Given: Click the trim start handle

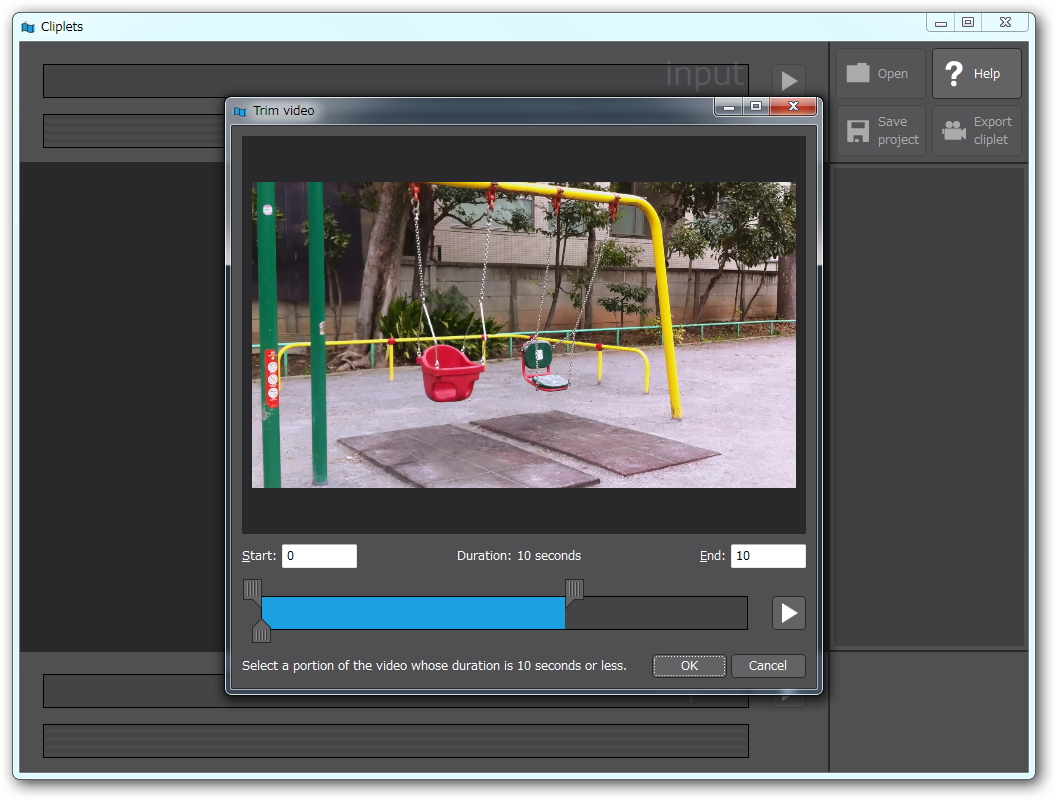Looking at the screenshot, I should [252, 591].
